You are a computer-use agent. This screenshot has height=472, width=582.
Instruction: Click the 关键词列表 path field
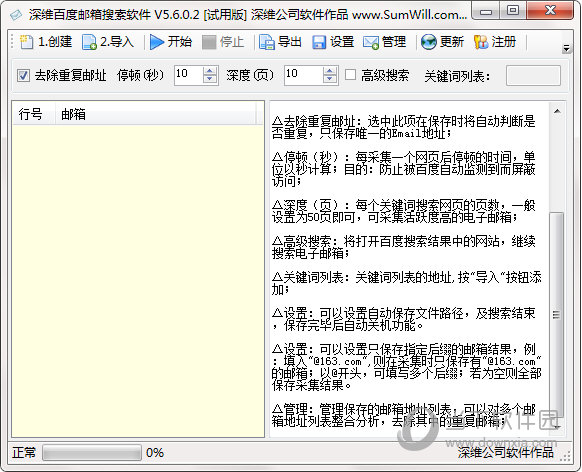click(533, 75)
